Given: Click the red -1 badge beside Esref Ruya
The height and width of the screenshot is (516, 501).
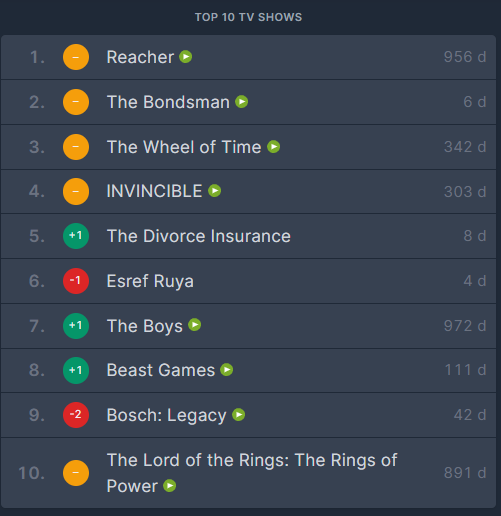Looking at the screenshot, I should (x=76, y=281).
